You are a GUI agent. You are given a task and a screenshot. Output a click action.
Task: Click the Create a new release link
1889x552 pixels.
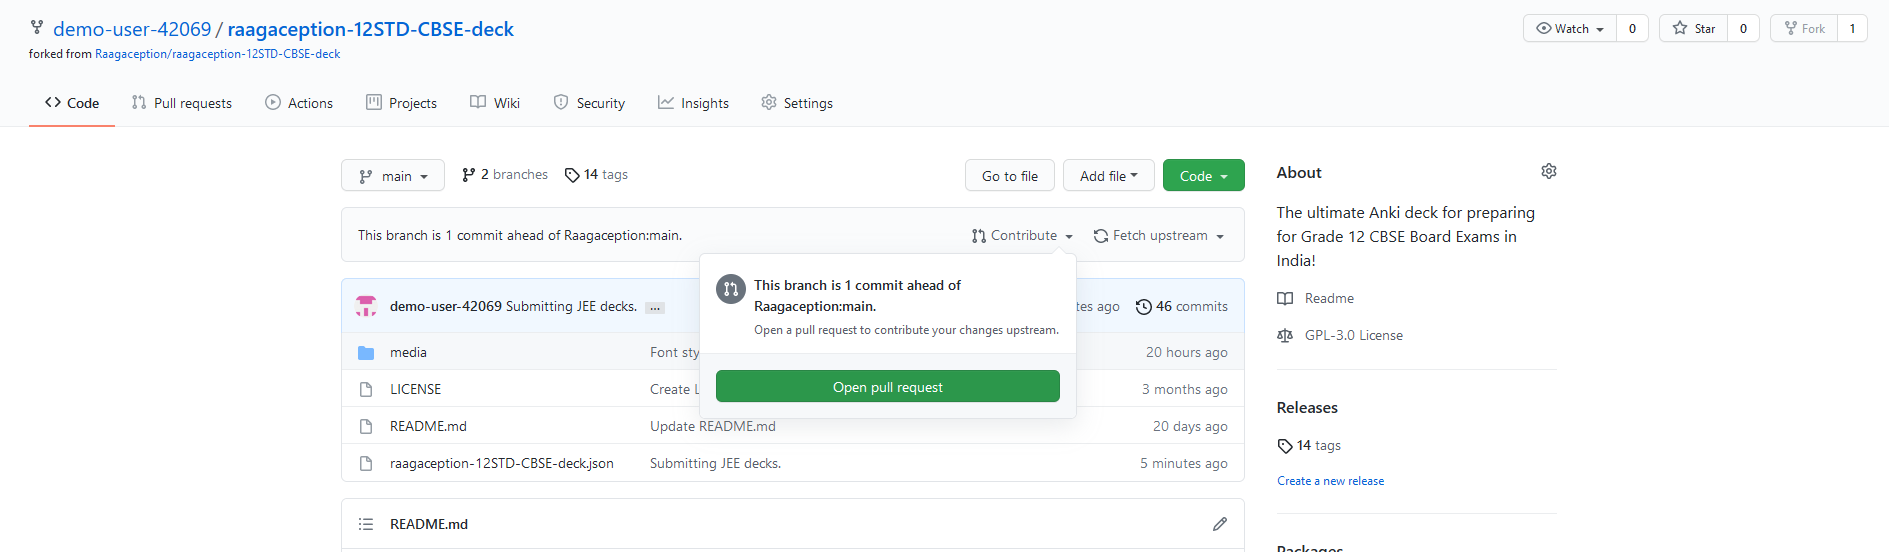pos(1330,481)
